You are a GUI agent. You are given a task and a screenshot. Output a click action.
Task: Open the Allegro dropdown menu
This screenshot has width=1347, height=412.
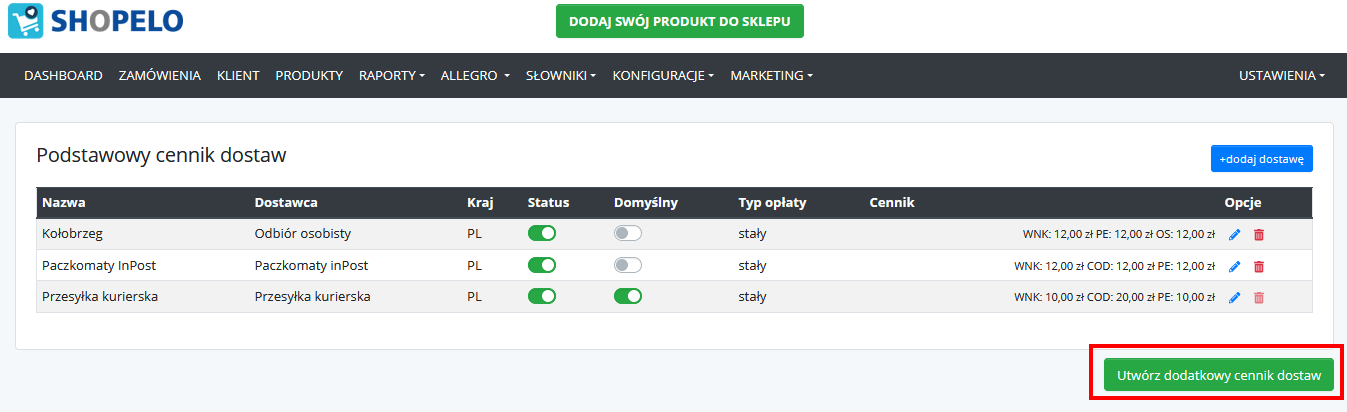[x=476, y=75]
